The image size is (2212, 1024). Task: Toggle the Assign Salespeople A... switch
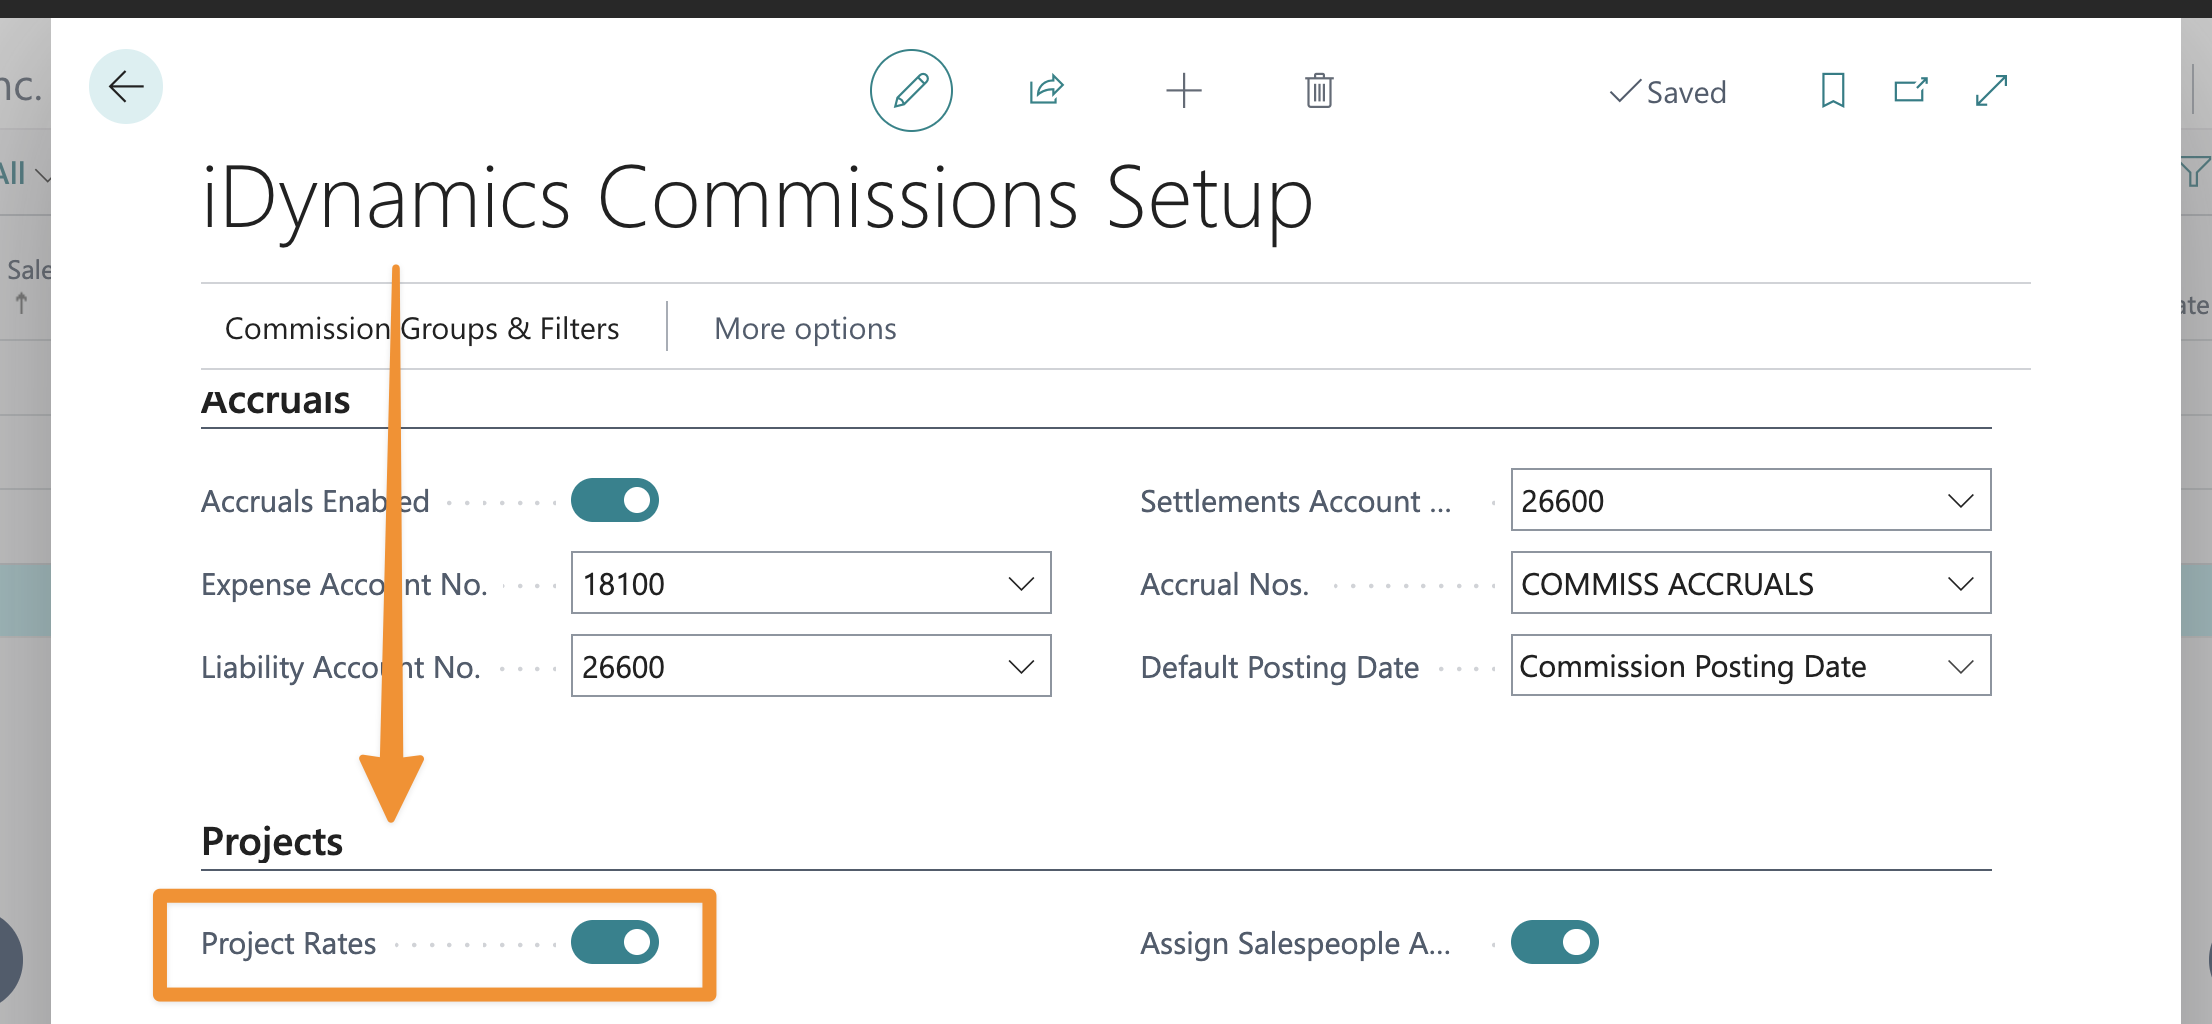tap(1555, 942)
